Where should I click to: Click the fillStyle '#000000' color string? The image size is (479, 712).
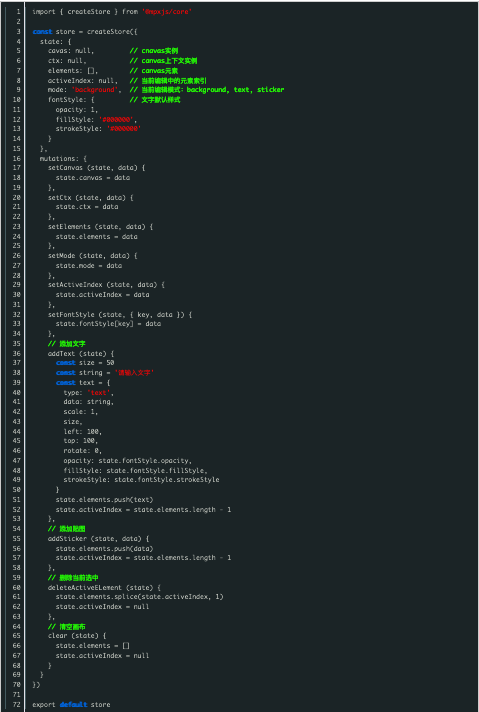coord(116,119)
